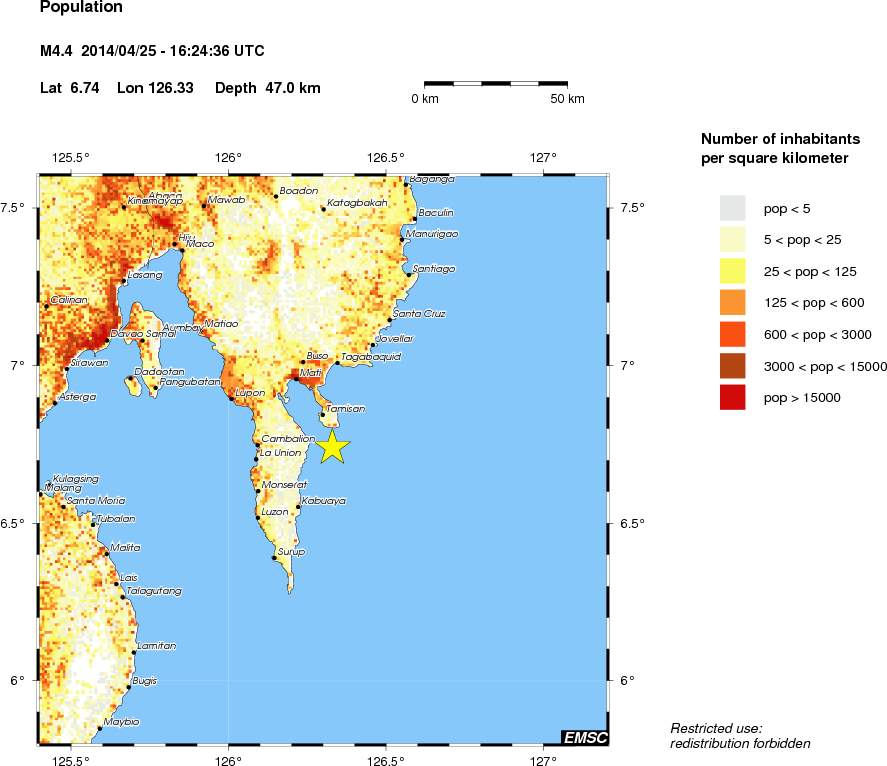Choose the '125 < pop < 600' orange swatch

tap(733, 302)
